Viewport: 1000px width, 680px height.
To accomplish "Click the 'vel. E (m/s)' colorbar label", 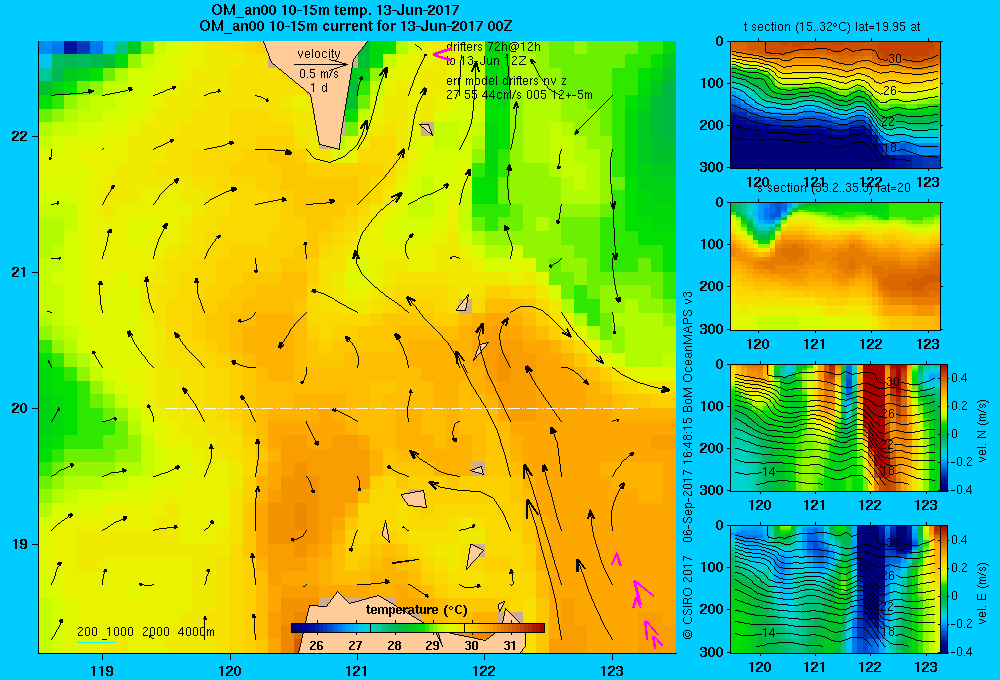I will click(983, 593).
